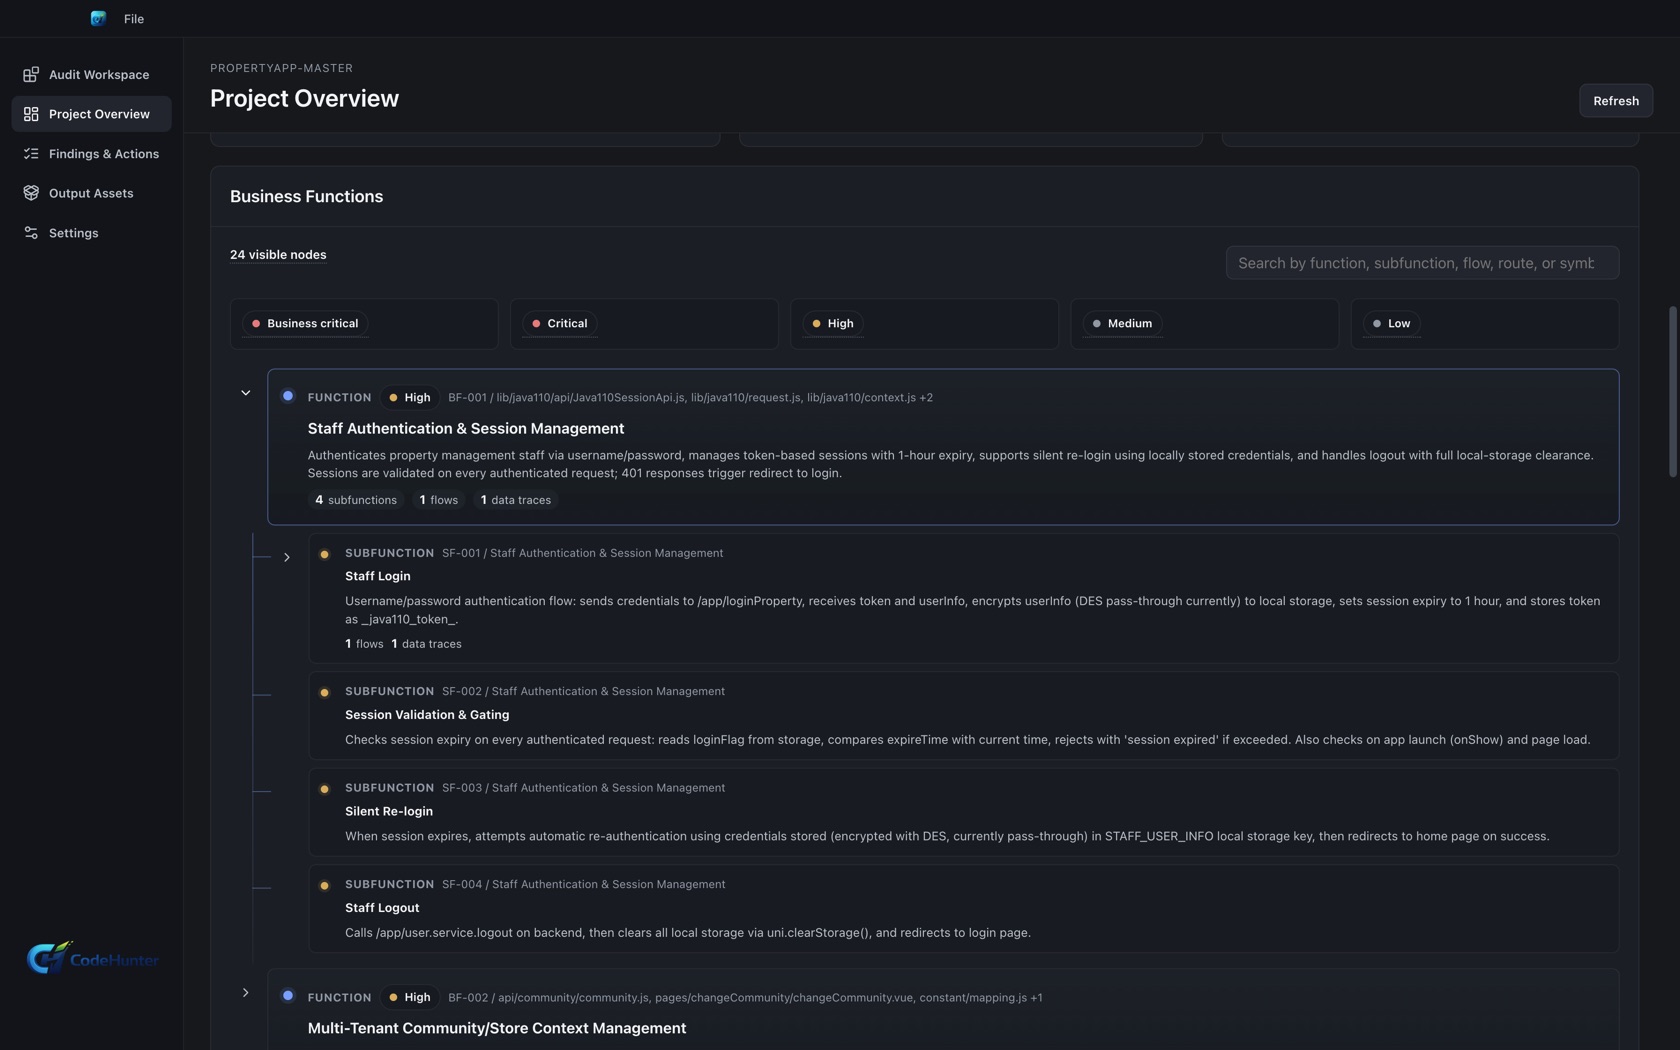Click the page vertical scrollbar thumb
The height and width of the screenshot is (1050, 1680).
[x=1672, y=392]
